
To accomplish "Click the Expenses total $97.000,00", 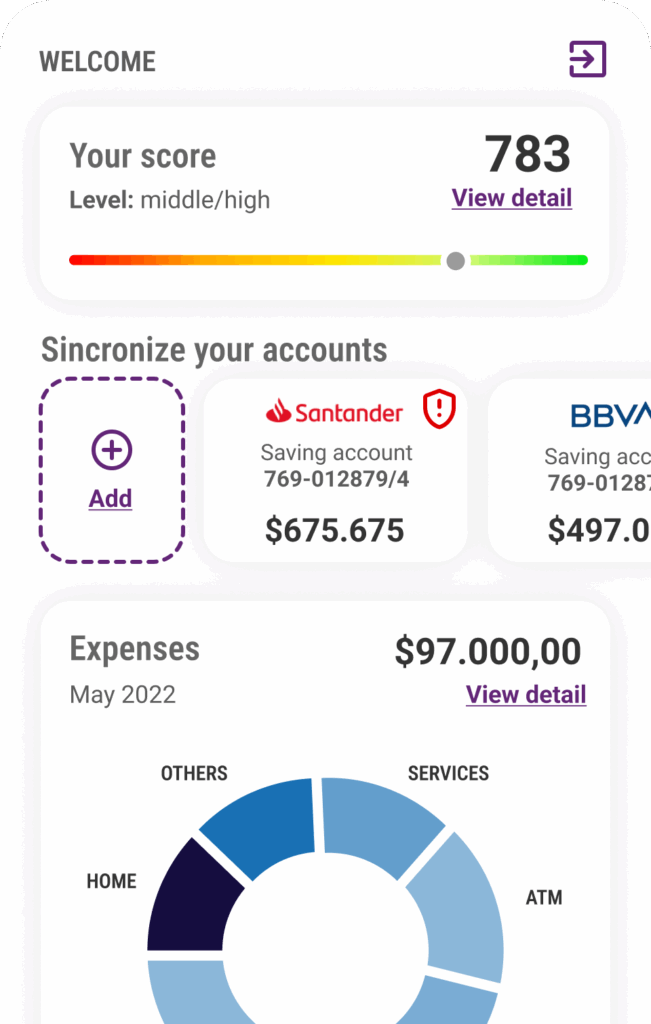I will click(x=487, y=651).
